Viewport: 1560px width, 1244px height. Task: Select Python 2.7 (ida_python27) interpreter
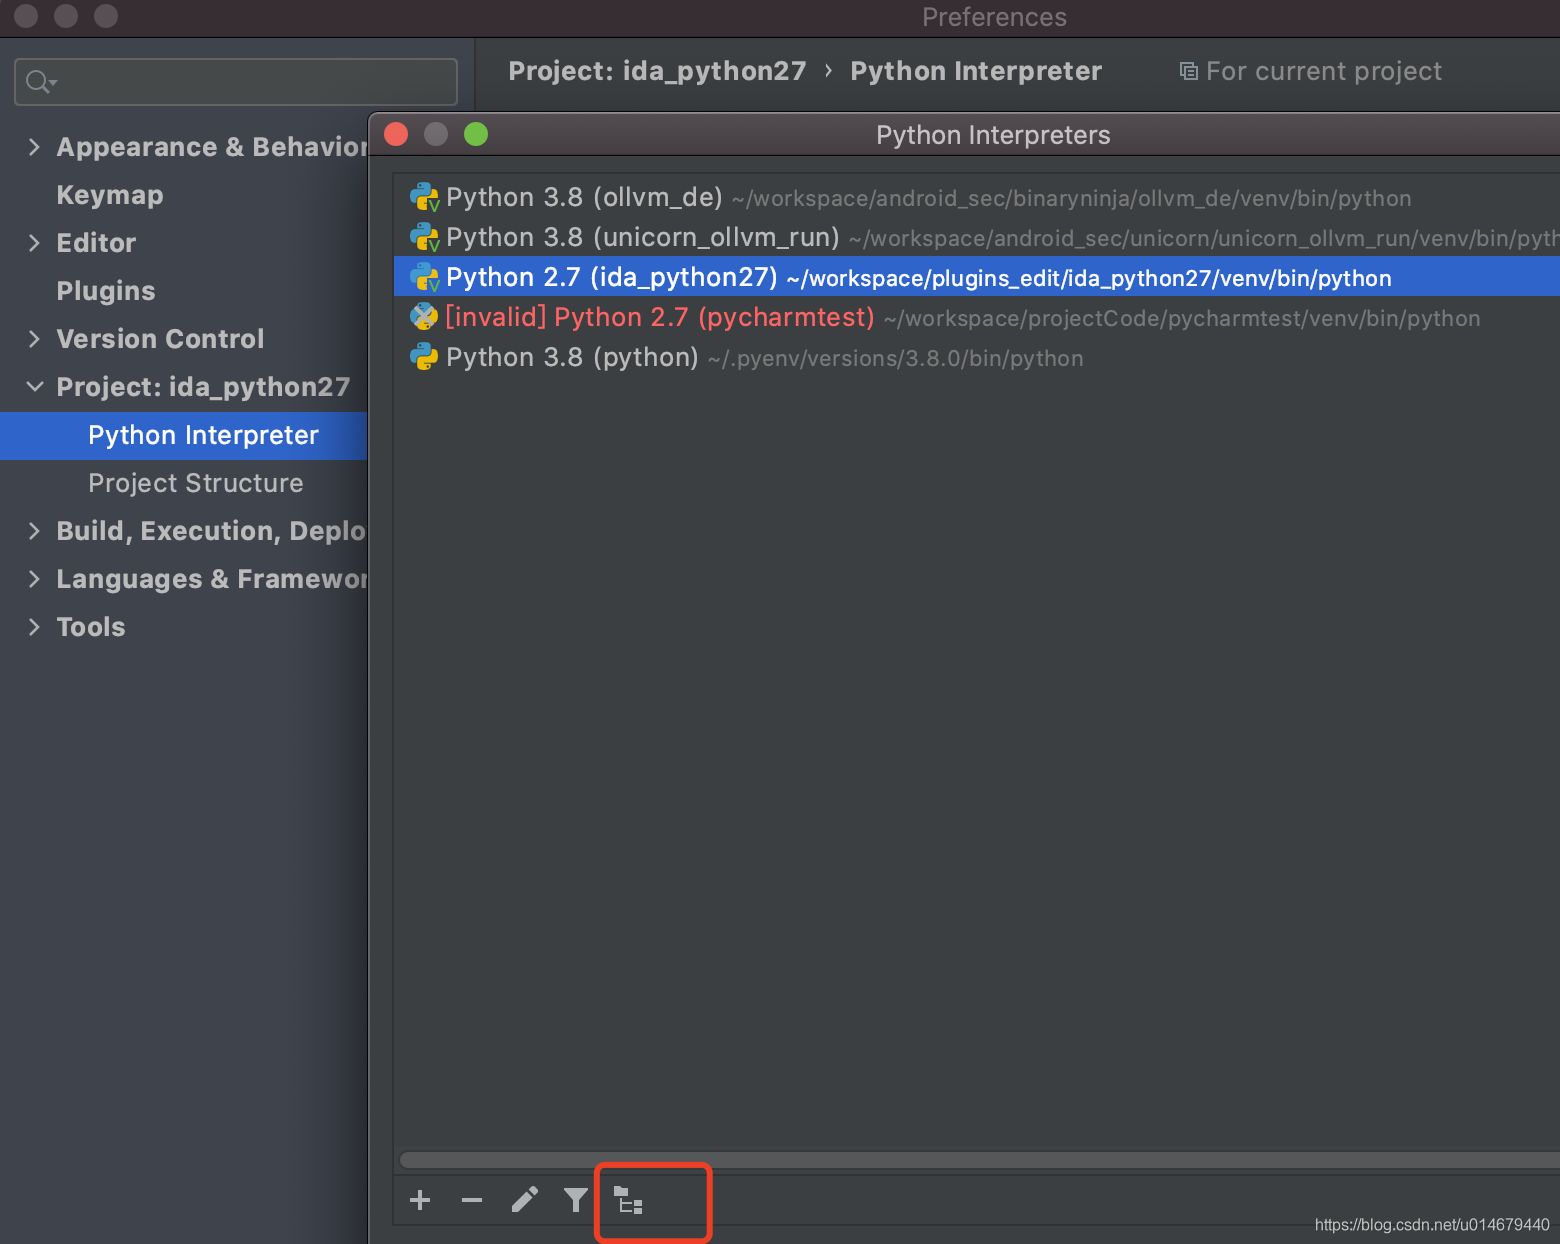[977, 277]
